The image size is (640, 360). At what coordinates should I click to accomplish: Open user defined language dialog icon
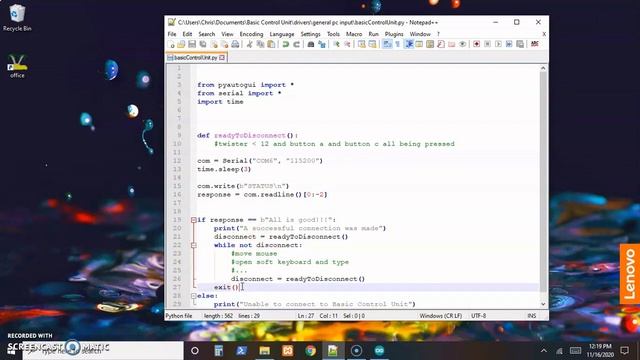(419, 44)
